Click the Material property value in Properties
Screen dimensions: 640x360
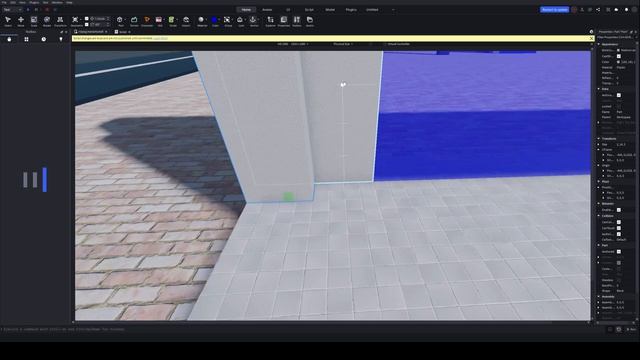pos(622,67)
